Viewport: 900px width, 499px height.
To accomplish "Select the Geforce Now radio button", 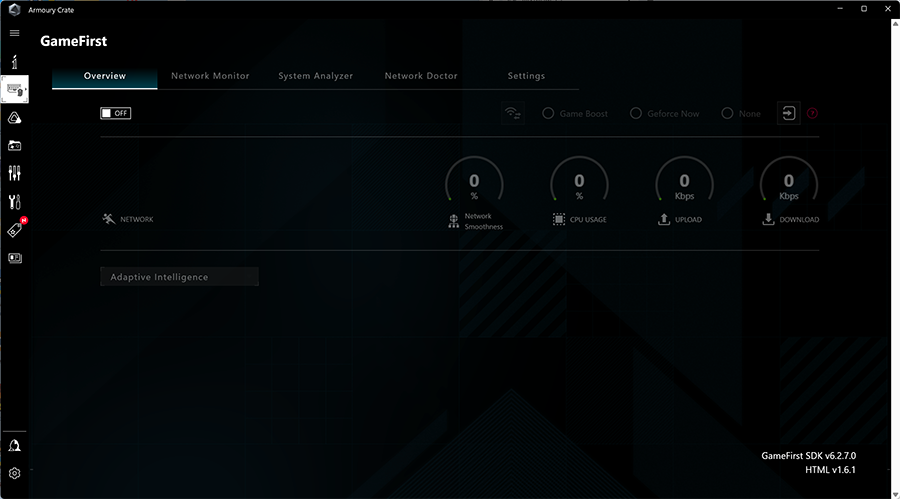I will [636, 113].
